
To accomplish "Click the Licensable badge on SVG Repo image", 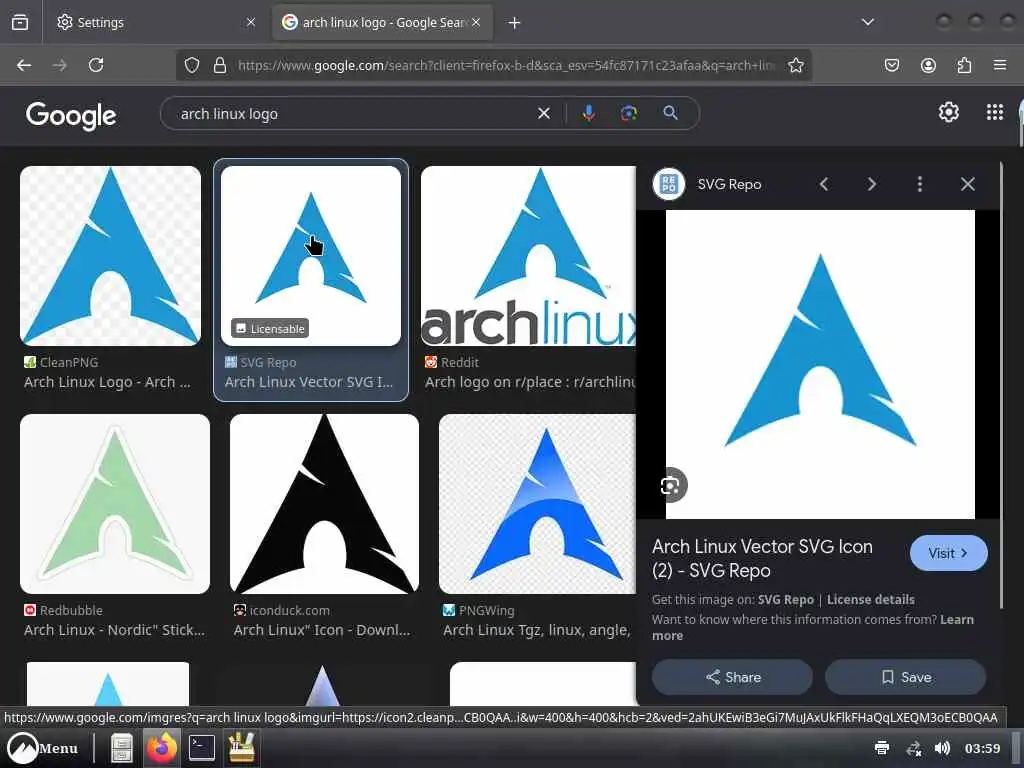I will tap(270, 328).
